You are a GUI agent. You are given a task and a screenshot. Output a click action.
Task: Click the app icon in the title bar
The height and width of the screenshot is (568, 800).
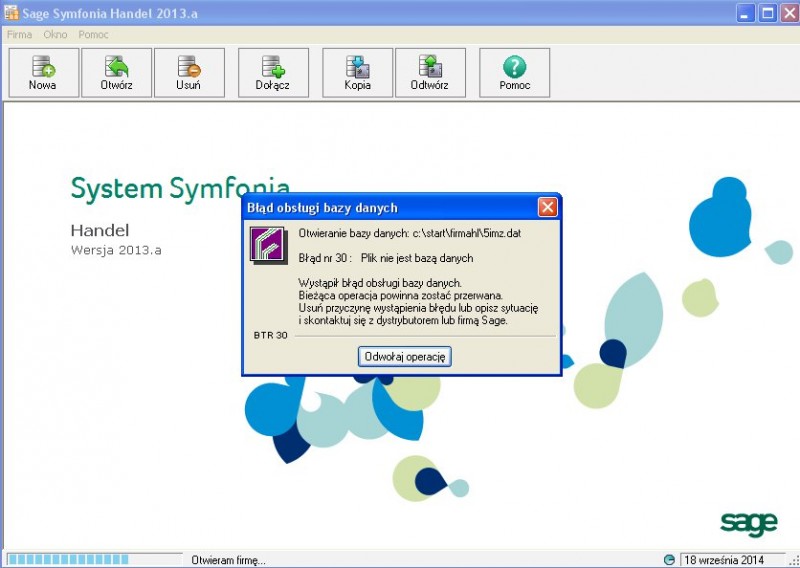pos(11,13)
